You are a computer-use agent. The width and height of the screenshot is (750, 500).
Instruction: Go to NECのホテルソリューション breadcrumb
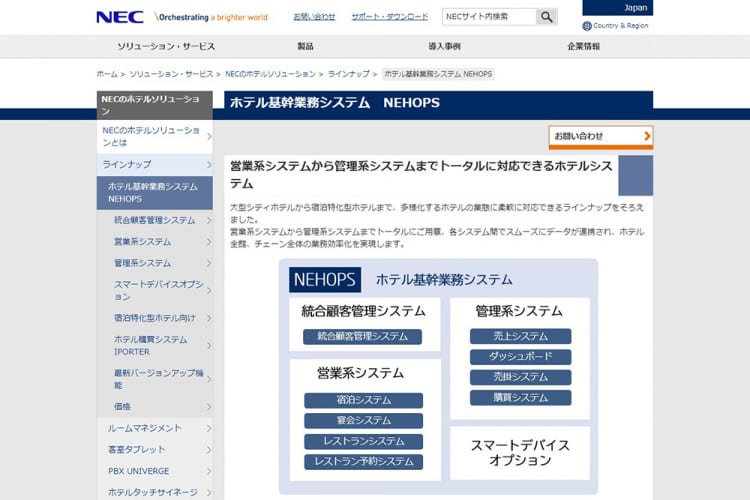click(x=271, y=74)
